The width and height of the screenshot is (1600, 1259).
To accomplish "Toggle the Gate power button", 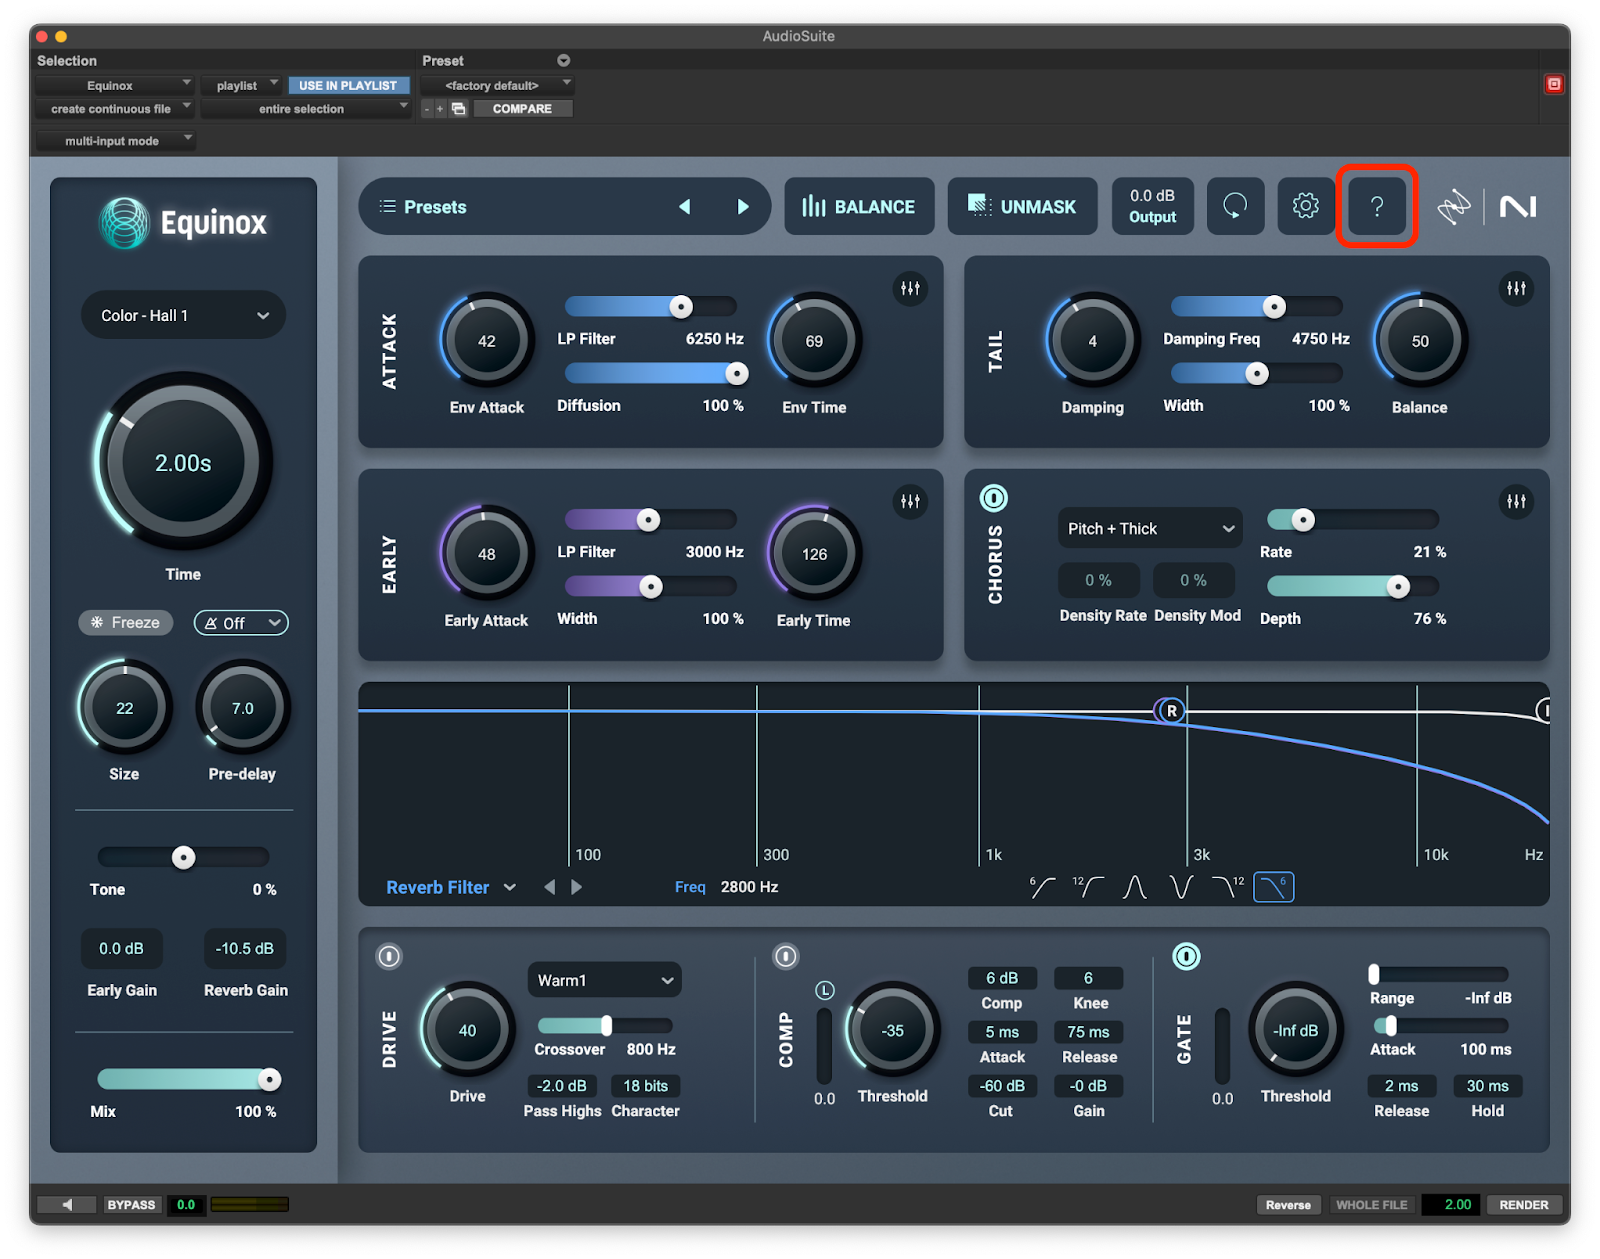I will click(x=1186, y=957).
